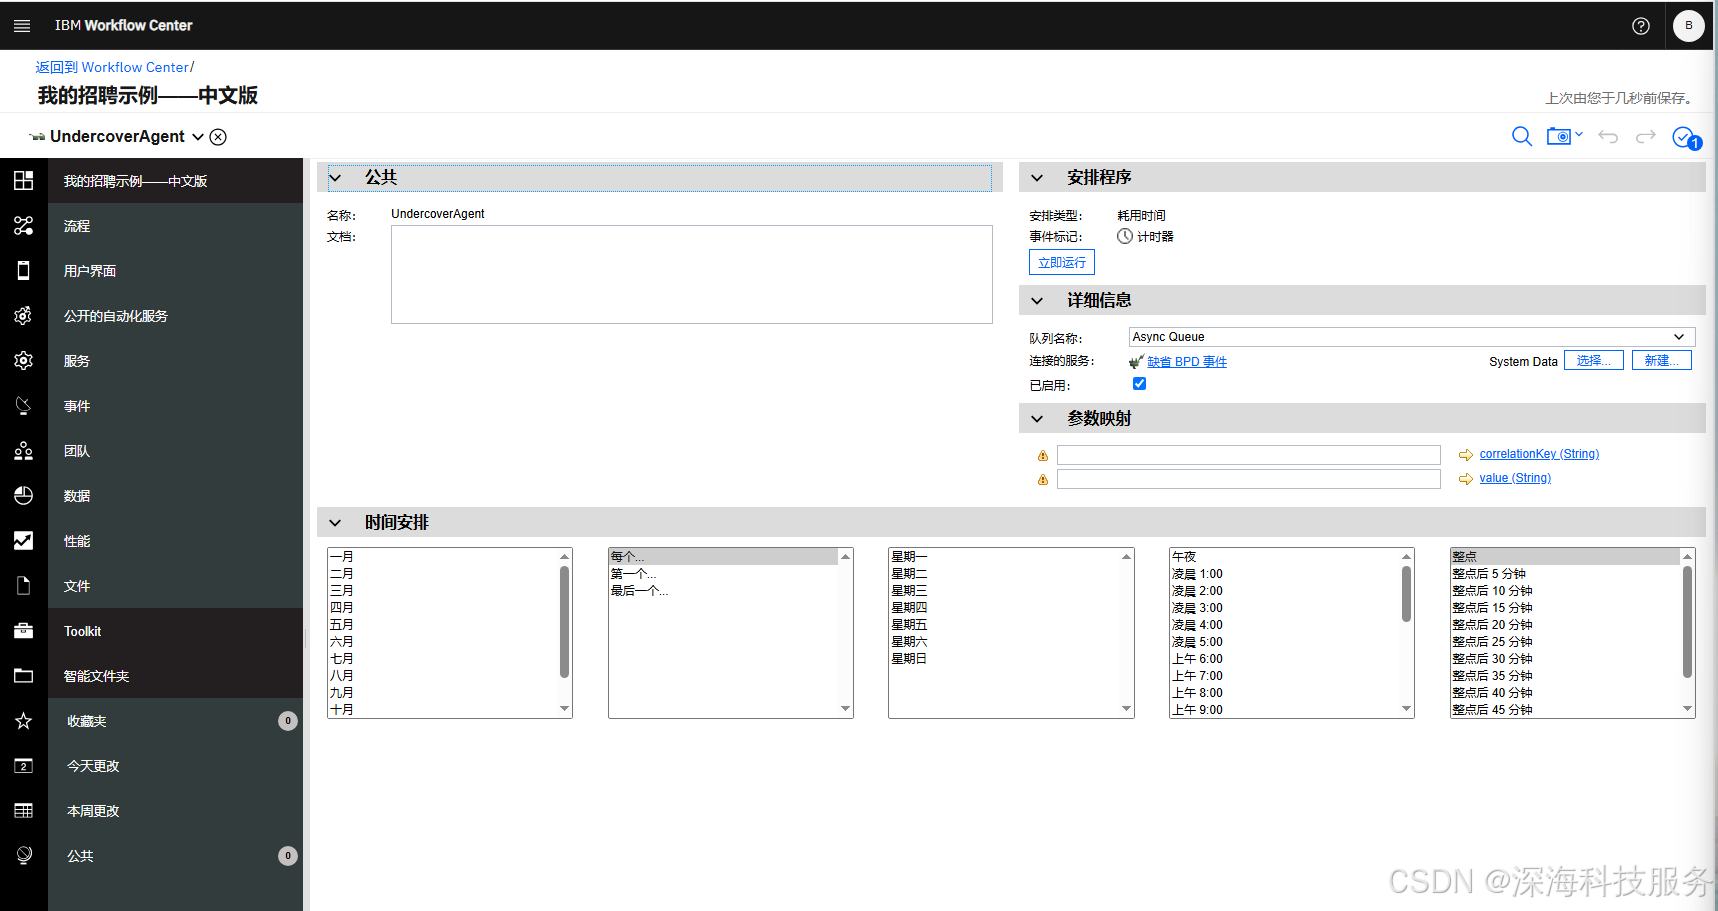
Task: Click the 用户界面 device sidebar icon
Action: coord(24,271)
